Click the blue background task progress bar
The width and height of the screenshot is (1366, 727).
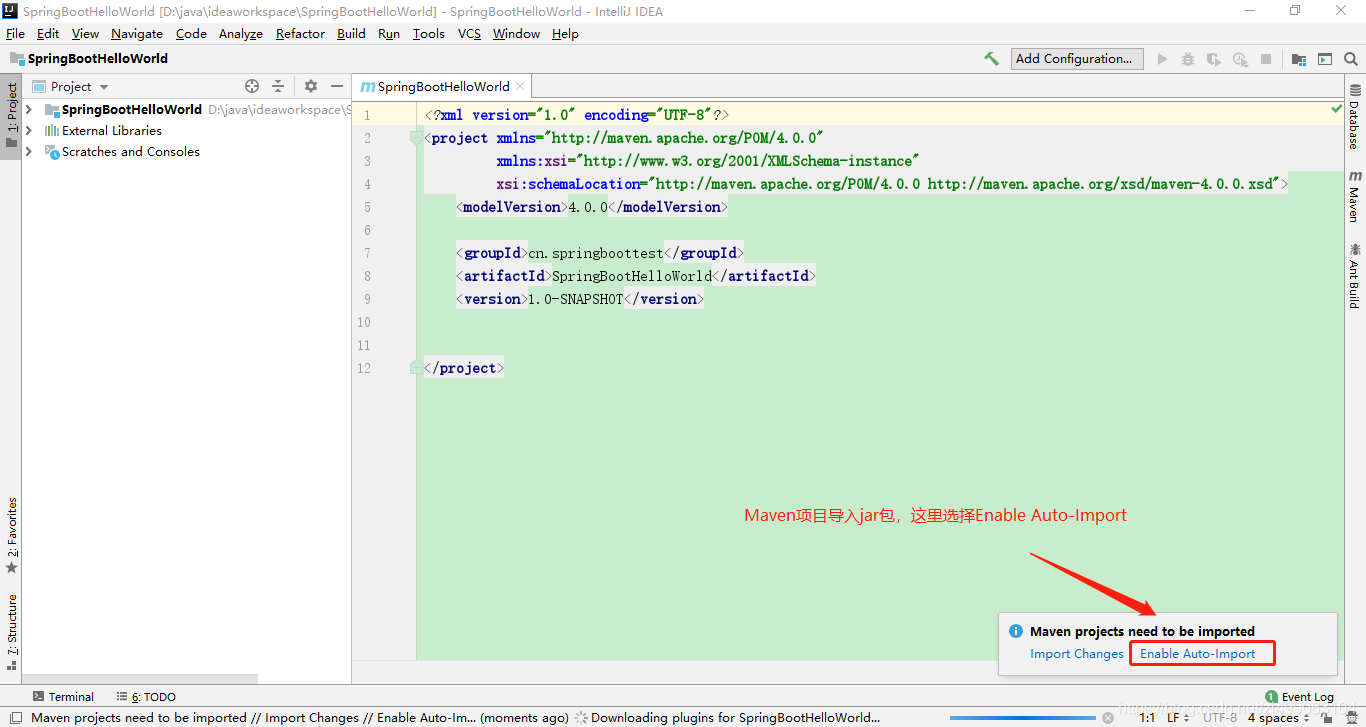[x=1021, y=718]
